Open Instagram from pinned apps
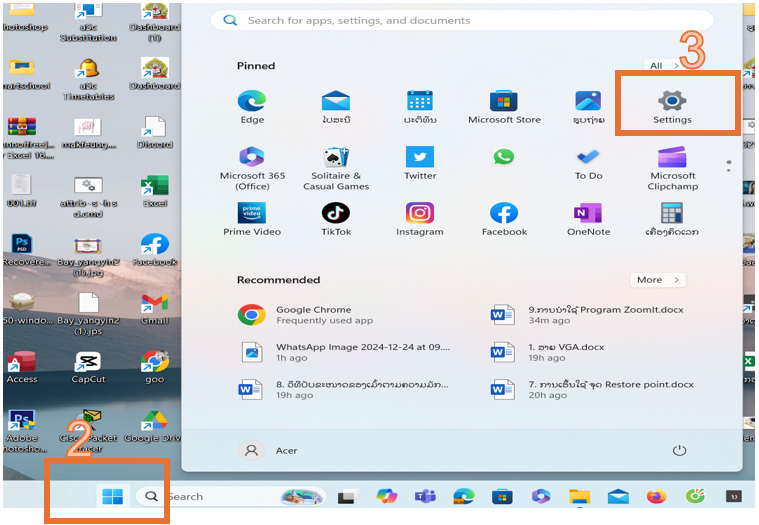 tap(420, 214)
